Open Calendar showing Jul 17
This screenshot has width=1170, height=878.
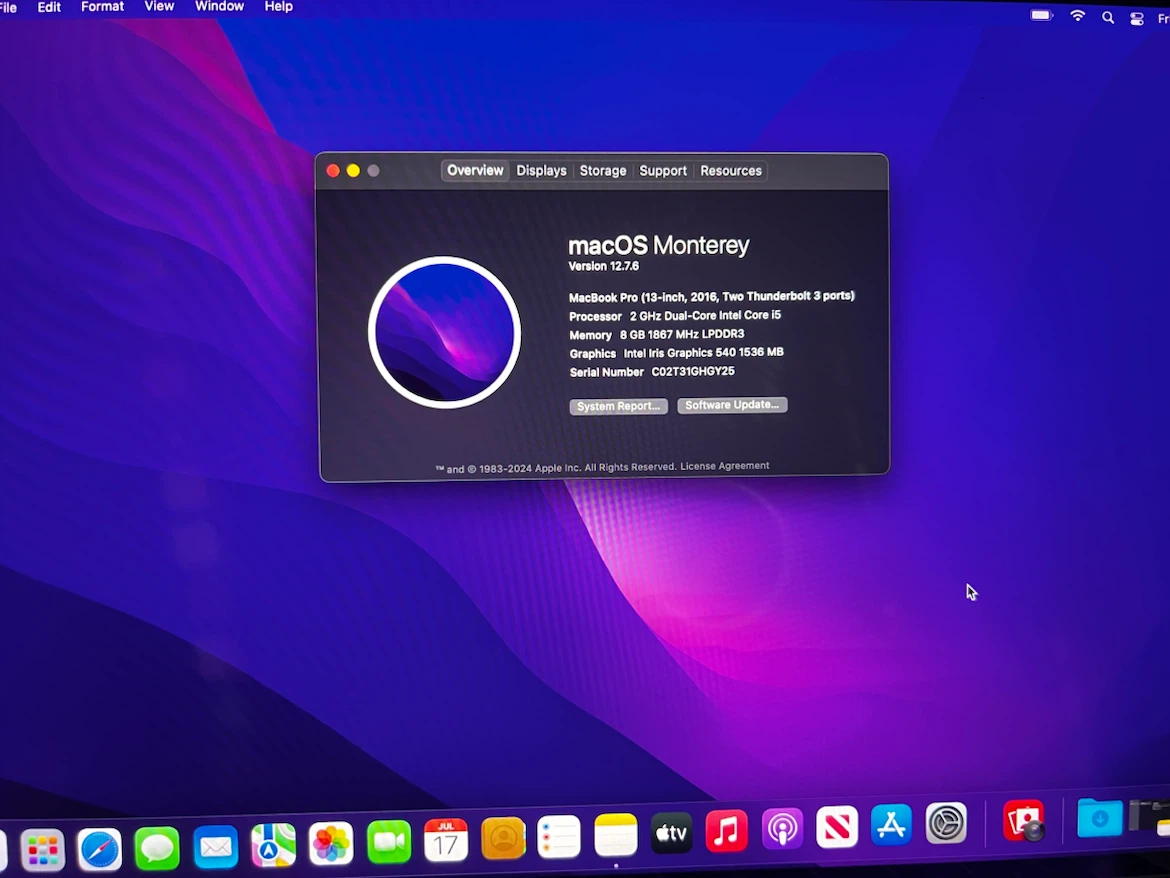(x=445, y=840)
